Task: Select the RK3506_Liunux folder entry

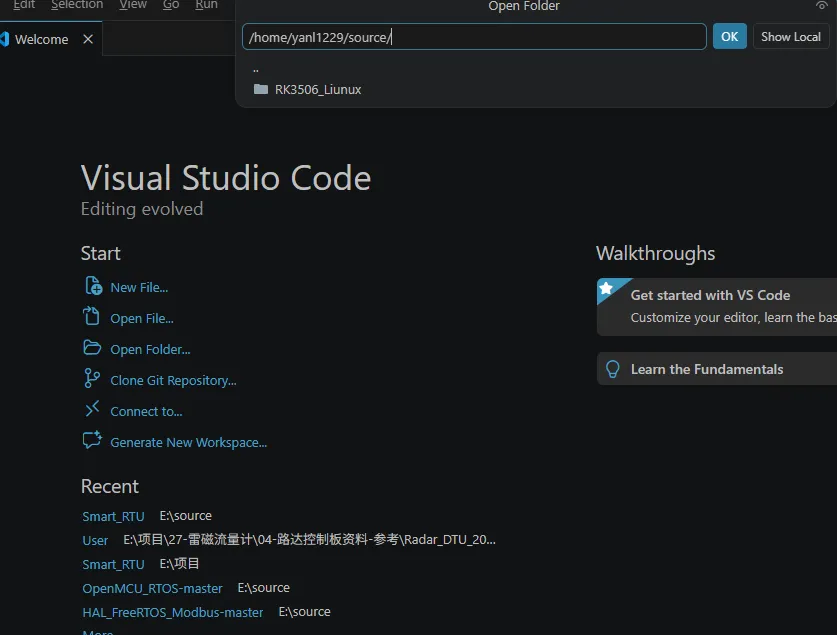Action: (x=535, y=89)
